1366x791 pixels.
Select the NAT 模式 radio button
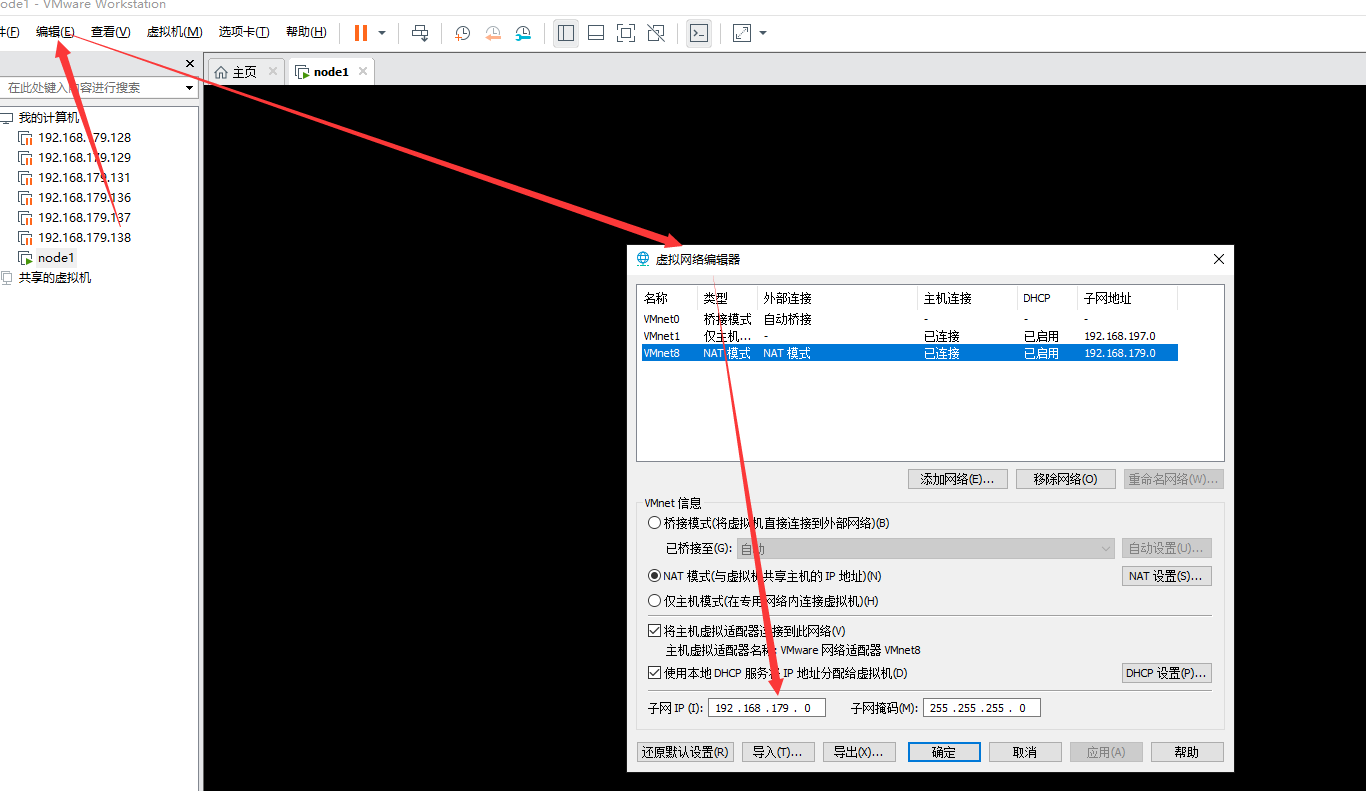(654, 576)
